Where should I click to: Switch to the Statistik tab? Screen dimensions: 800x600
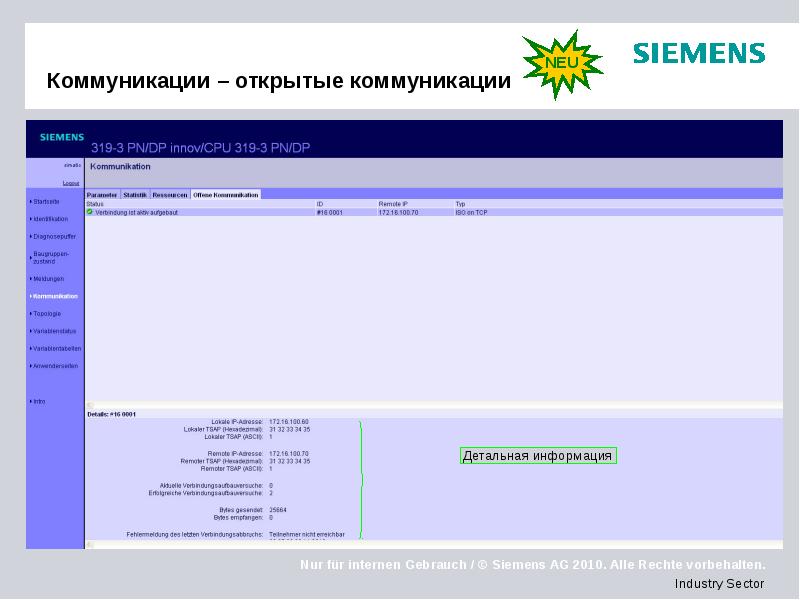[x=135, y=193]
